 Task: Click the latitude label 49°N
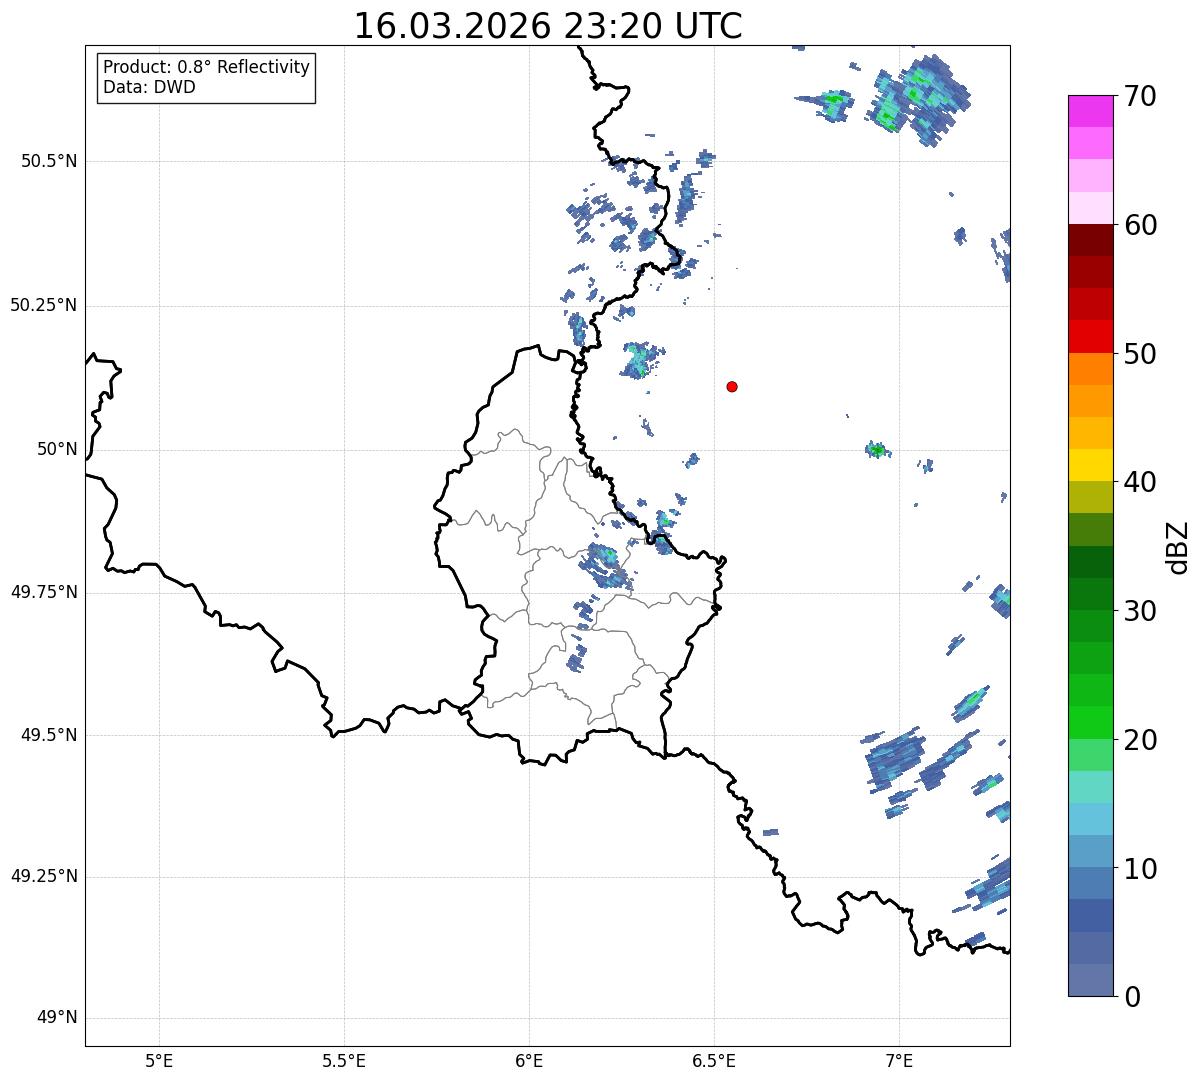pos(57,1018)
